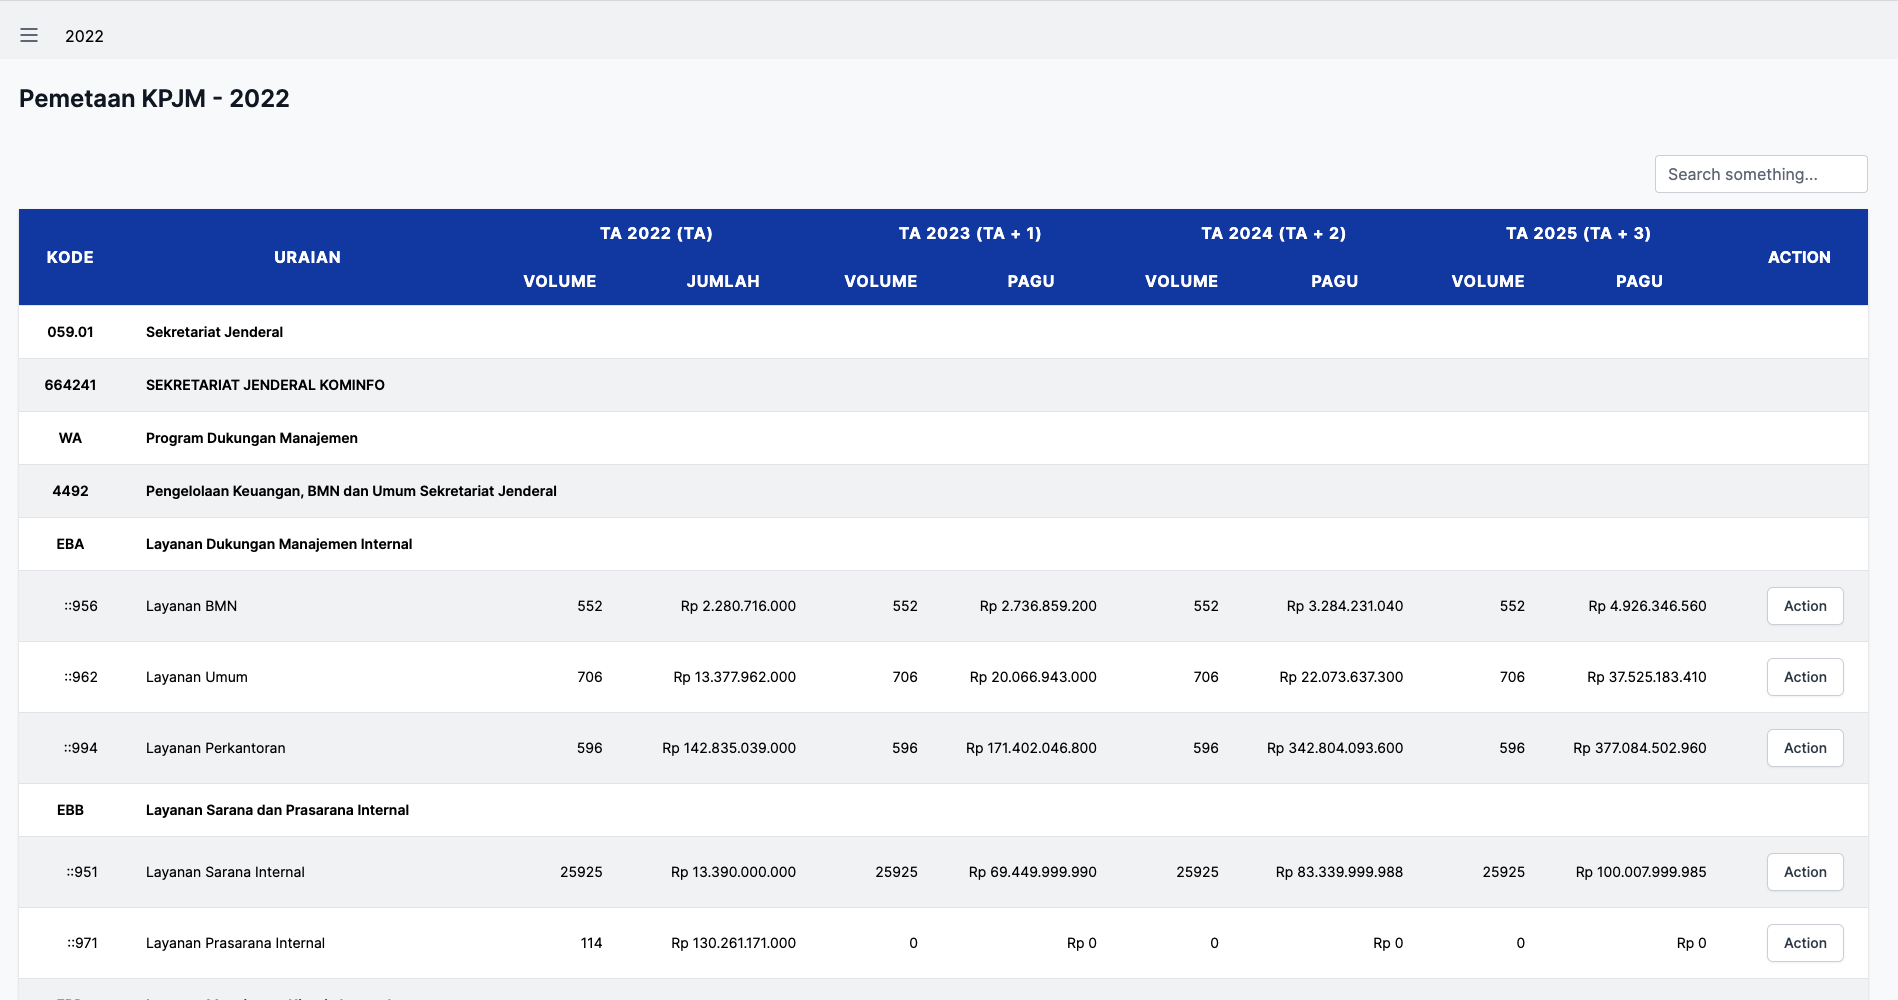Select the TA 2022 (TA) header
1898x1000 pixels.
pyautogui.click(x=656, y=233)
